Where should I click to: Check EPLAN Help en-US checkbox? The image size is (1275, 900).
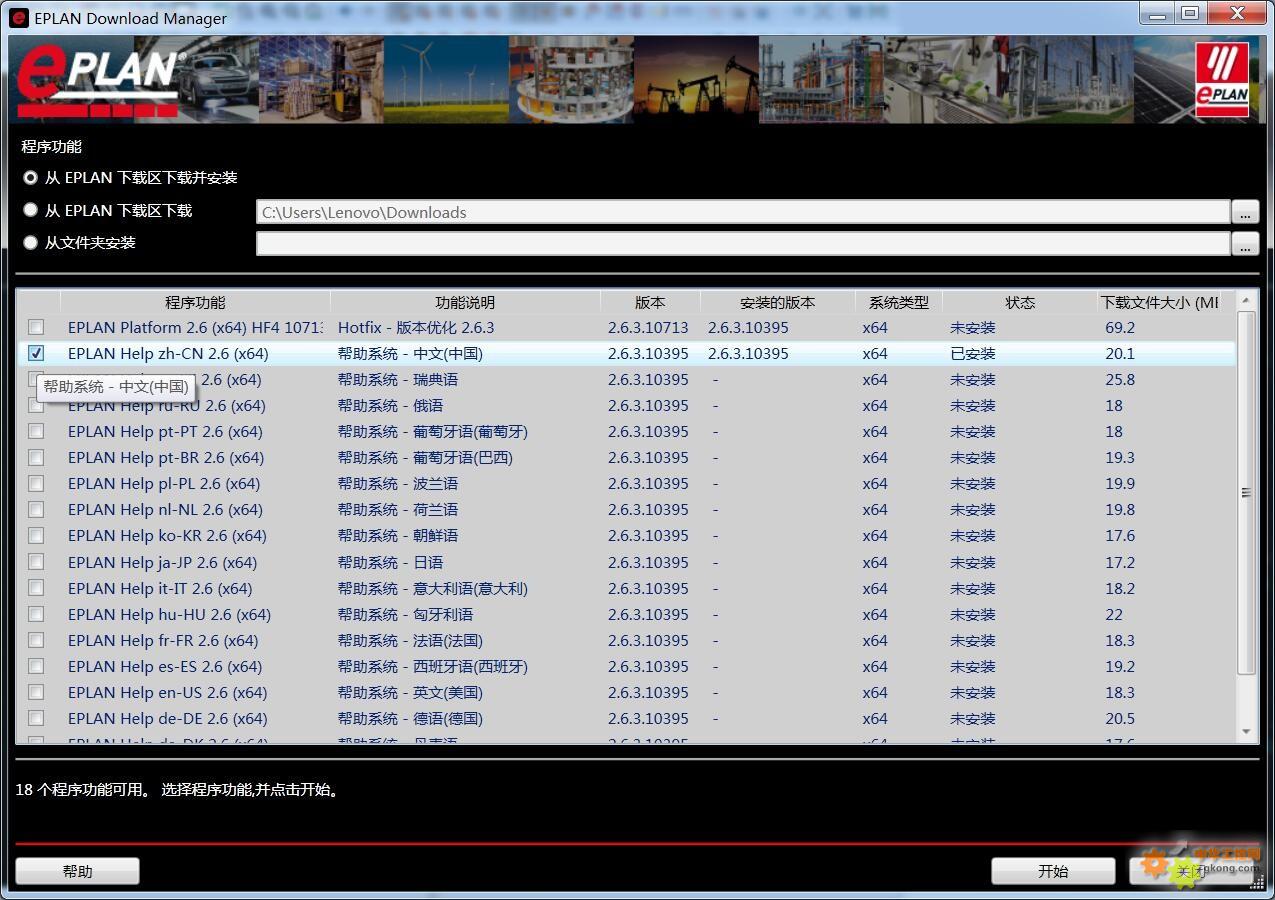(x=36, y=692)
